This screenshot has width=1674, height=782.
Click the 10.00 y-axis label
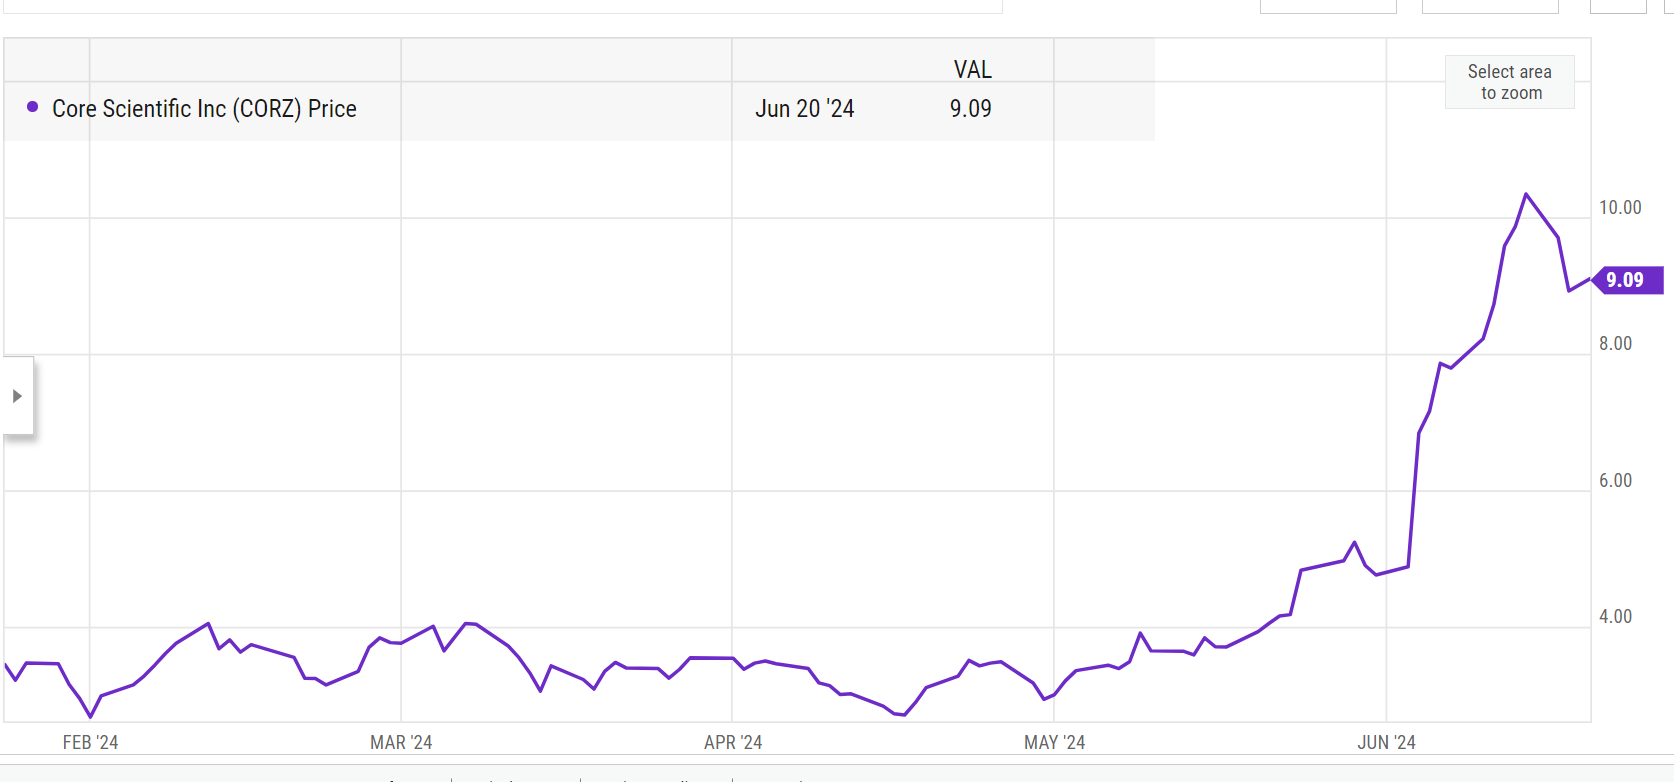click(x=1620, y=208)
